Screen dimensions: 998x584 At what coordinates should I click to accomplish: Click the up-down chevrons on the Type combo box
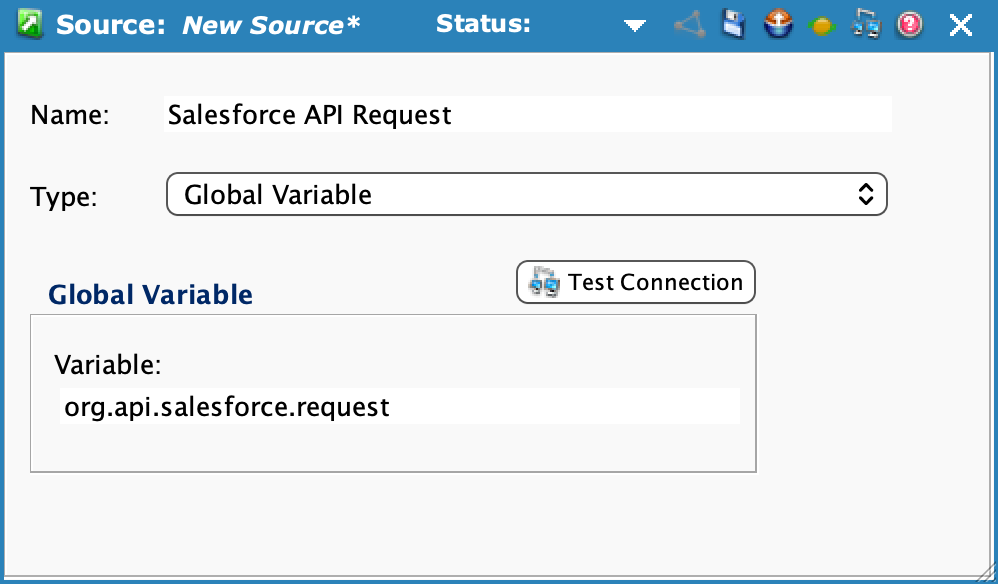(866, 195)
